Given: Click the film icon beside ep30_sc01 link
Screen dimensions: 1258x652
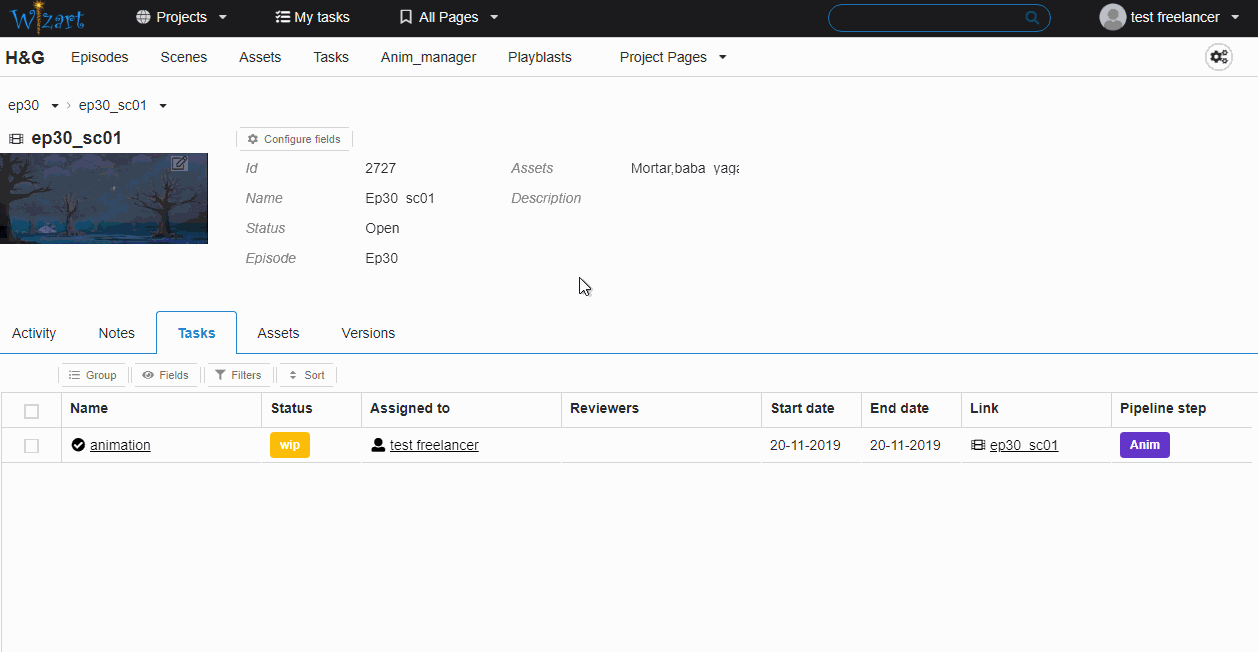Looking at the screenshot, I should (x=978, y=445).
